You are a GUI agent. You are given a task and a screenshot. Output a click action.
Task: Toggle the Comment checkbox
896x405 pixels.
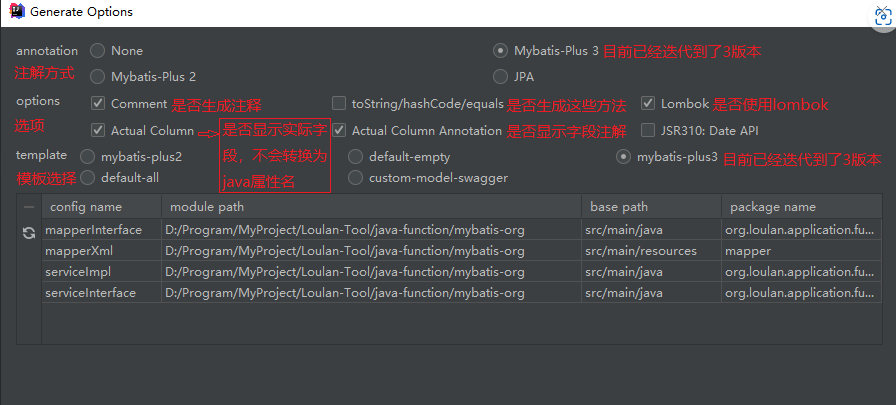98,103
